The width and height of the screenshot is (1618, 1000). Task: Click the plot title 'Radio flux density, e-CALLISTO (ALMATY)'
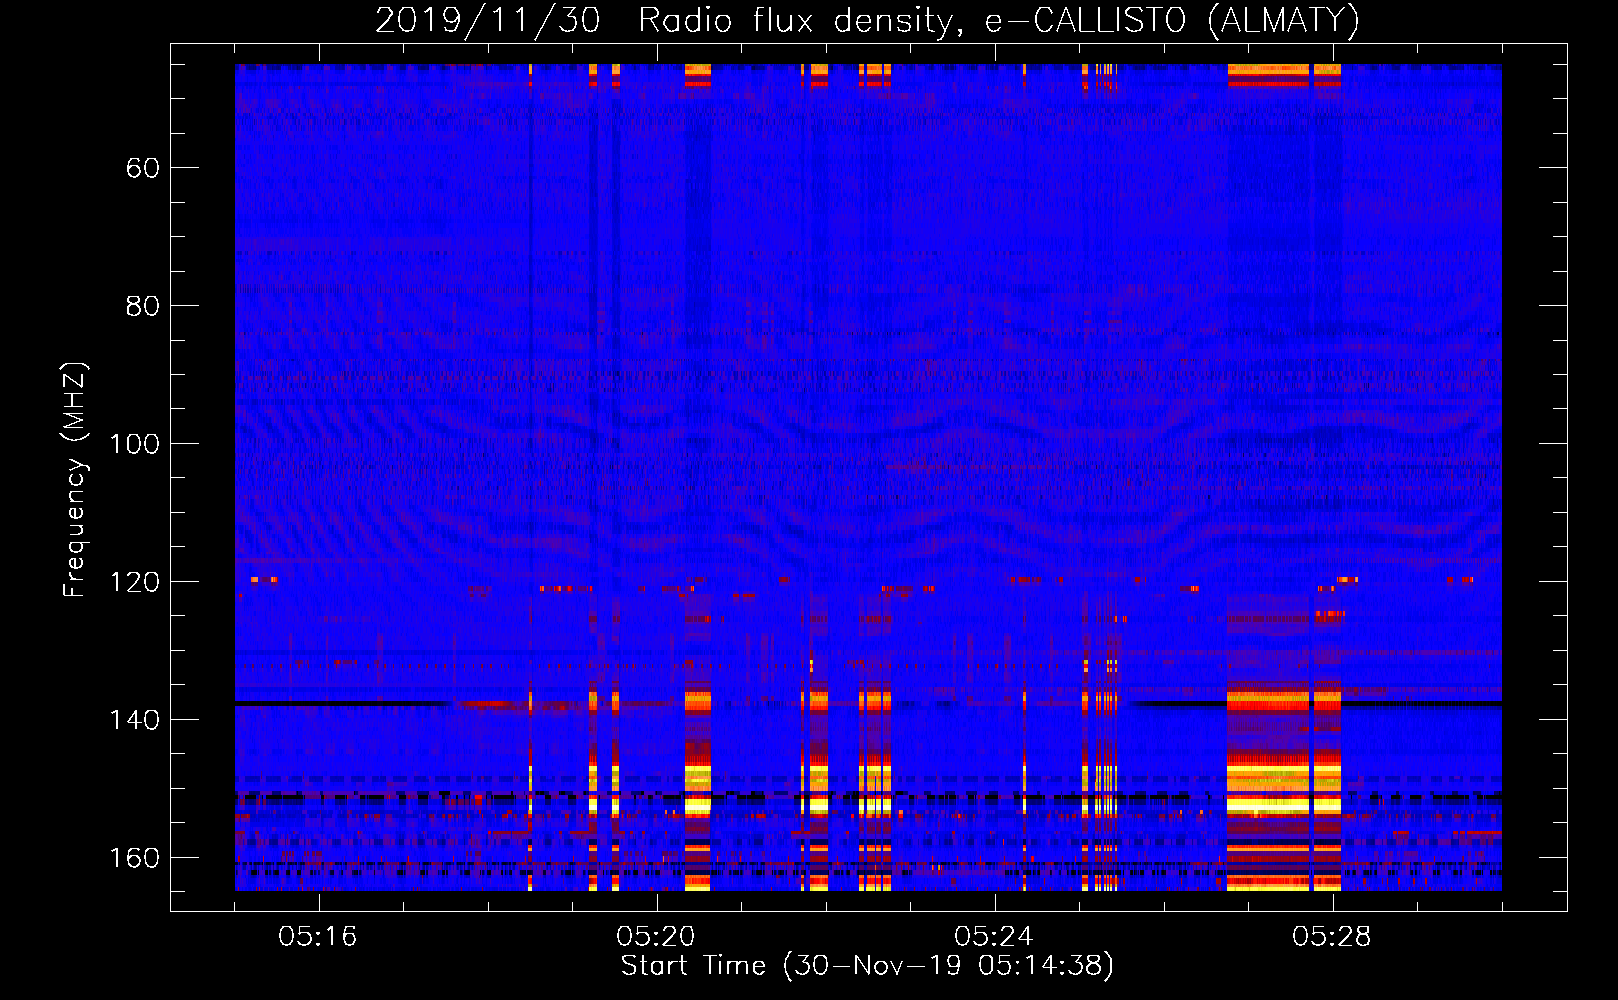point(999,20)
